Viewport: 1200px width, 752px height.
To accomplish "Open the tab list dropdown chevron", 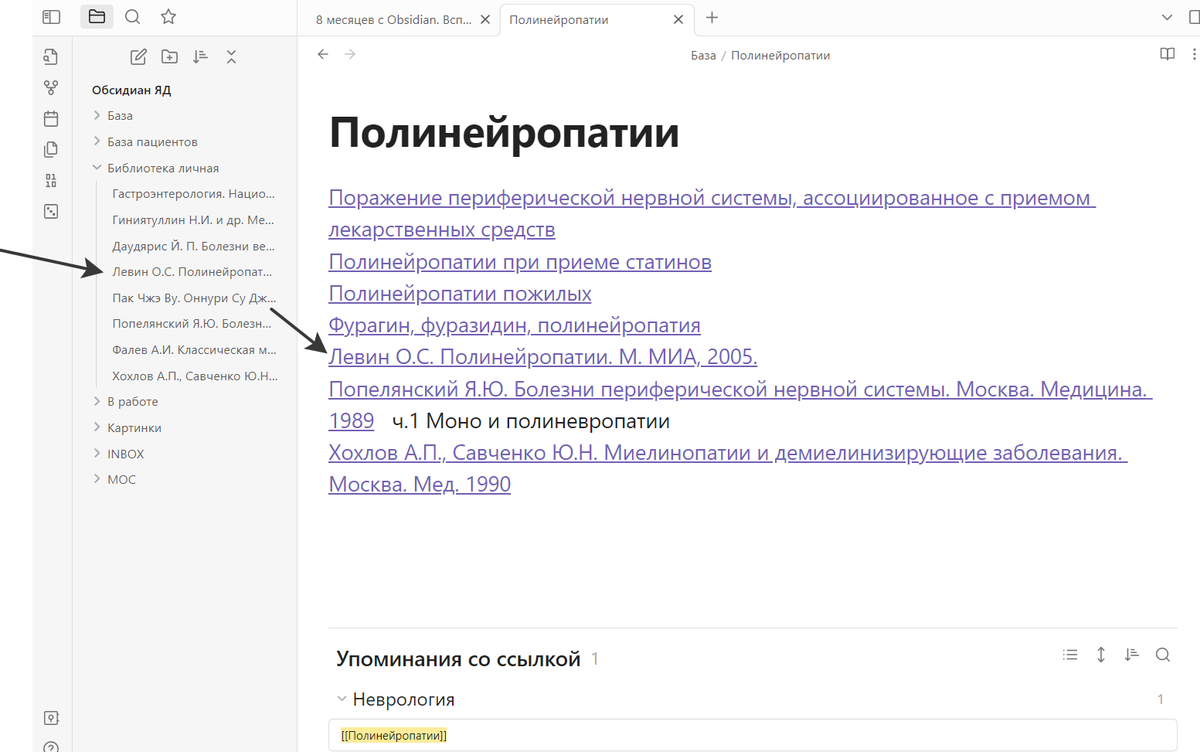I will pyautogui.click(x=1166, y=18).
